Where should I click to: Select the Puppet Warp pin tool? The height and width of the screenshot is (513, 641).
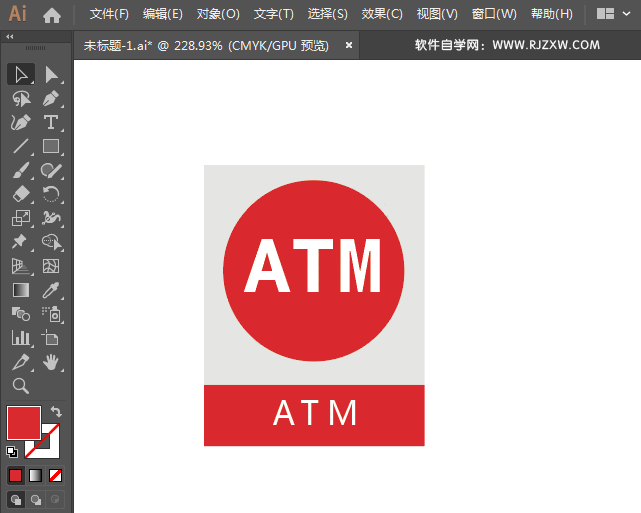(x=21, y=242)
